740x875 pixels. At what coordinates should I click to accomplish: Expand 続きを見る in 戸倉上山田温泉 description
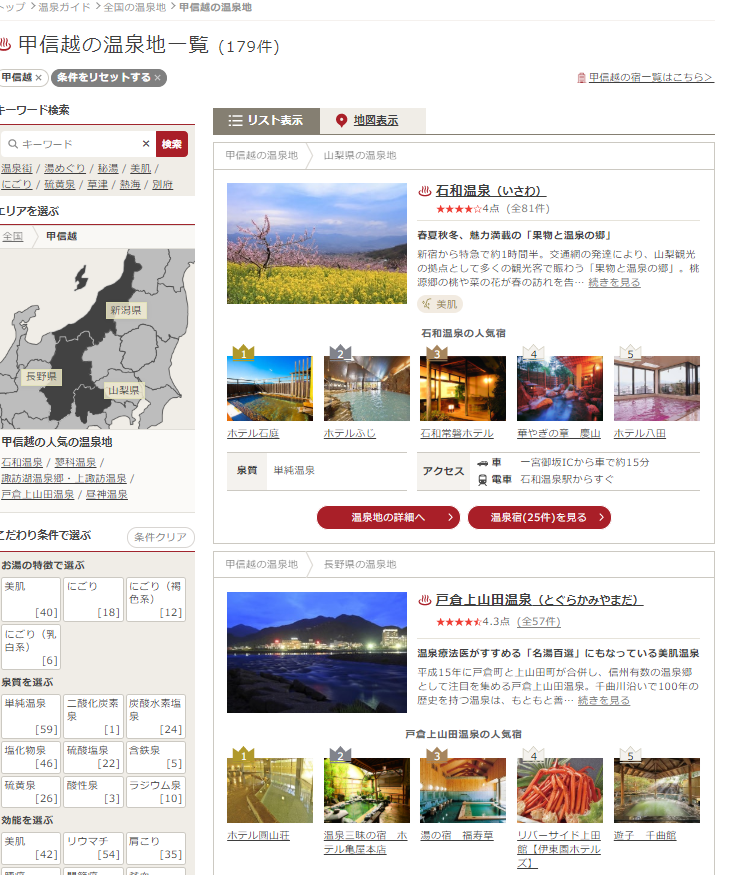[x=604, y=700]
